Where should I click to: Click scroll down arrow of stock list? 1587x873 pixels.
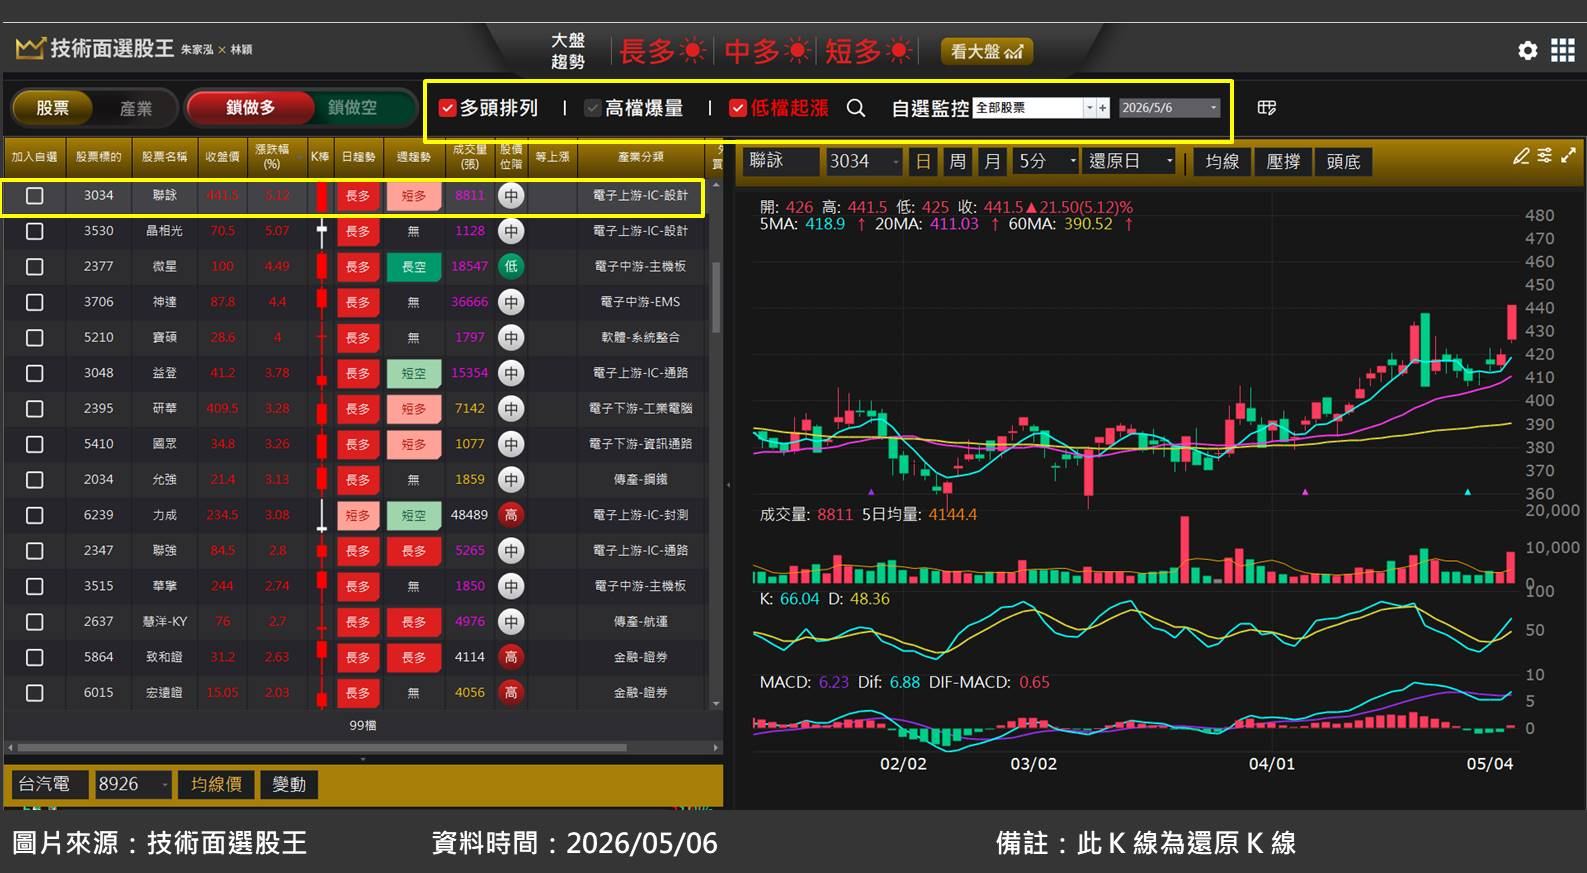(x=716, y=704)
